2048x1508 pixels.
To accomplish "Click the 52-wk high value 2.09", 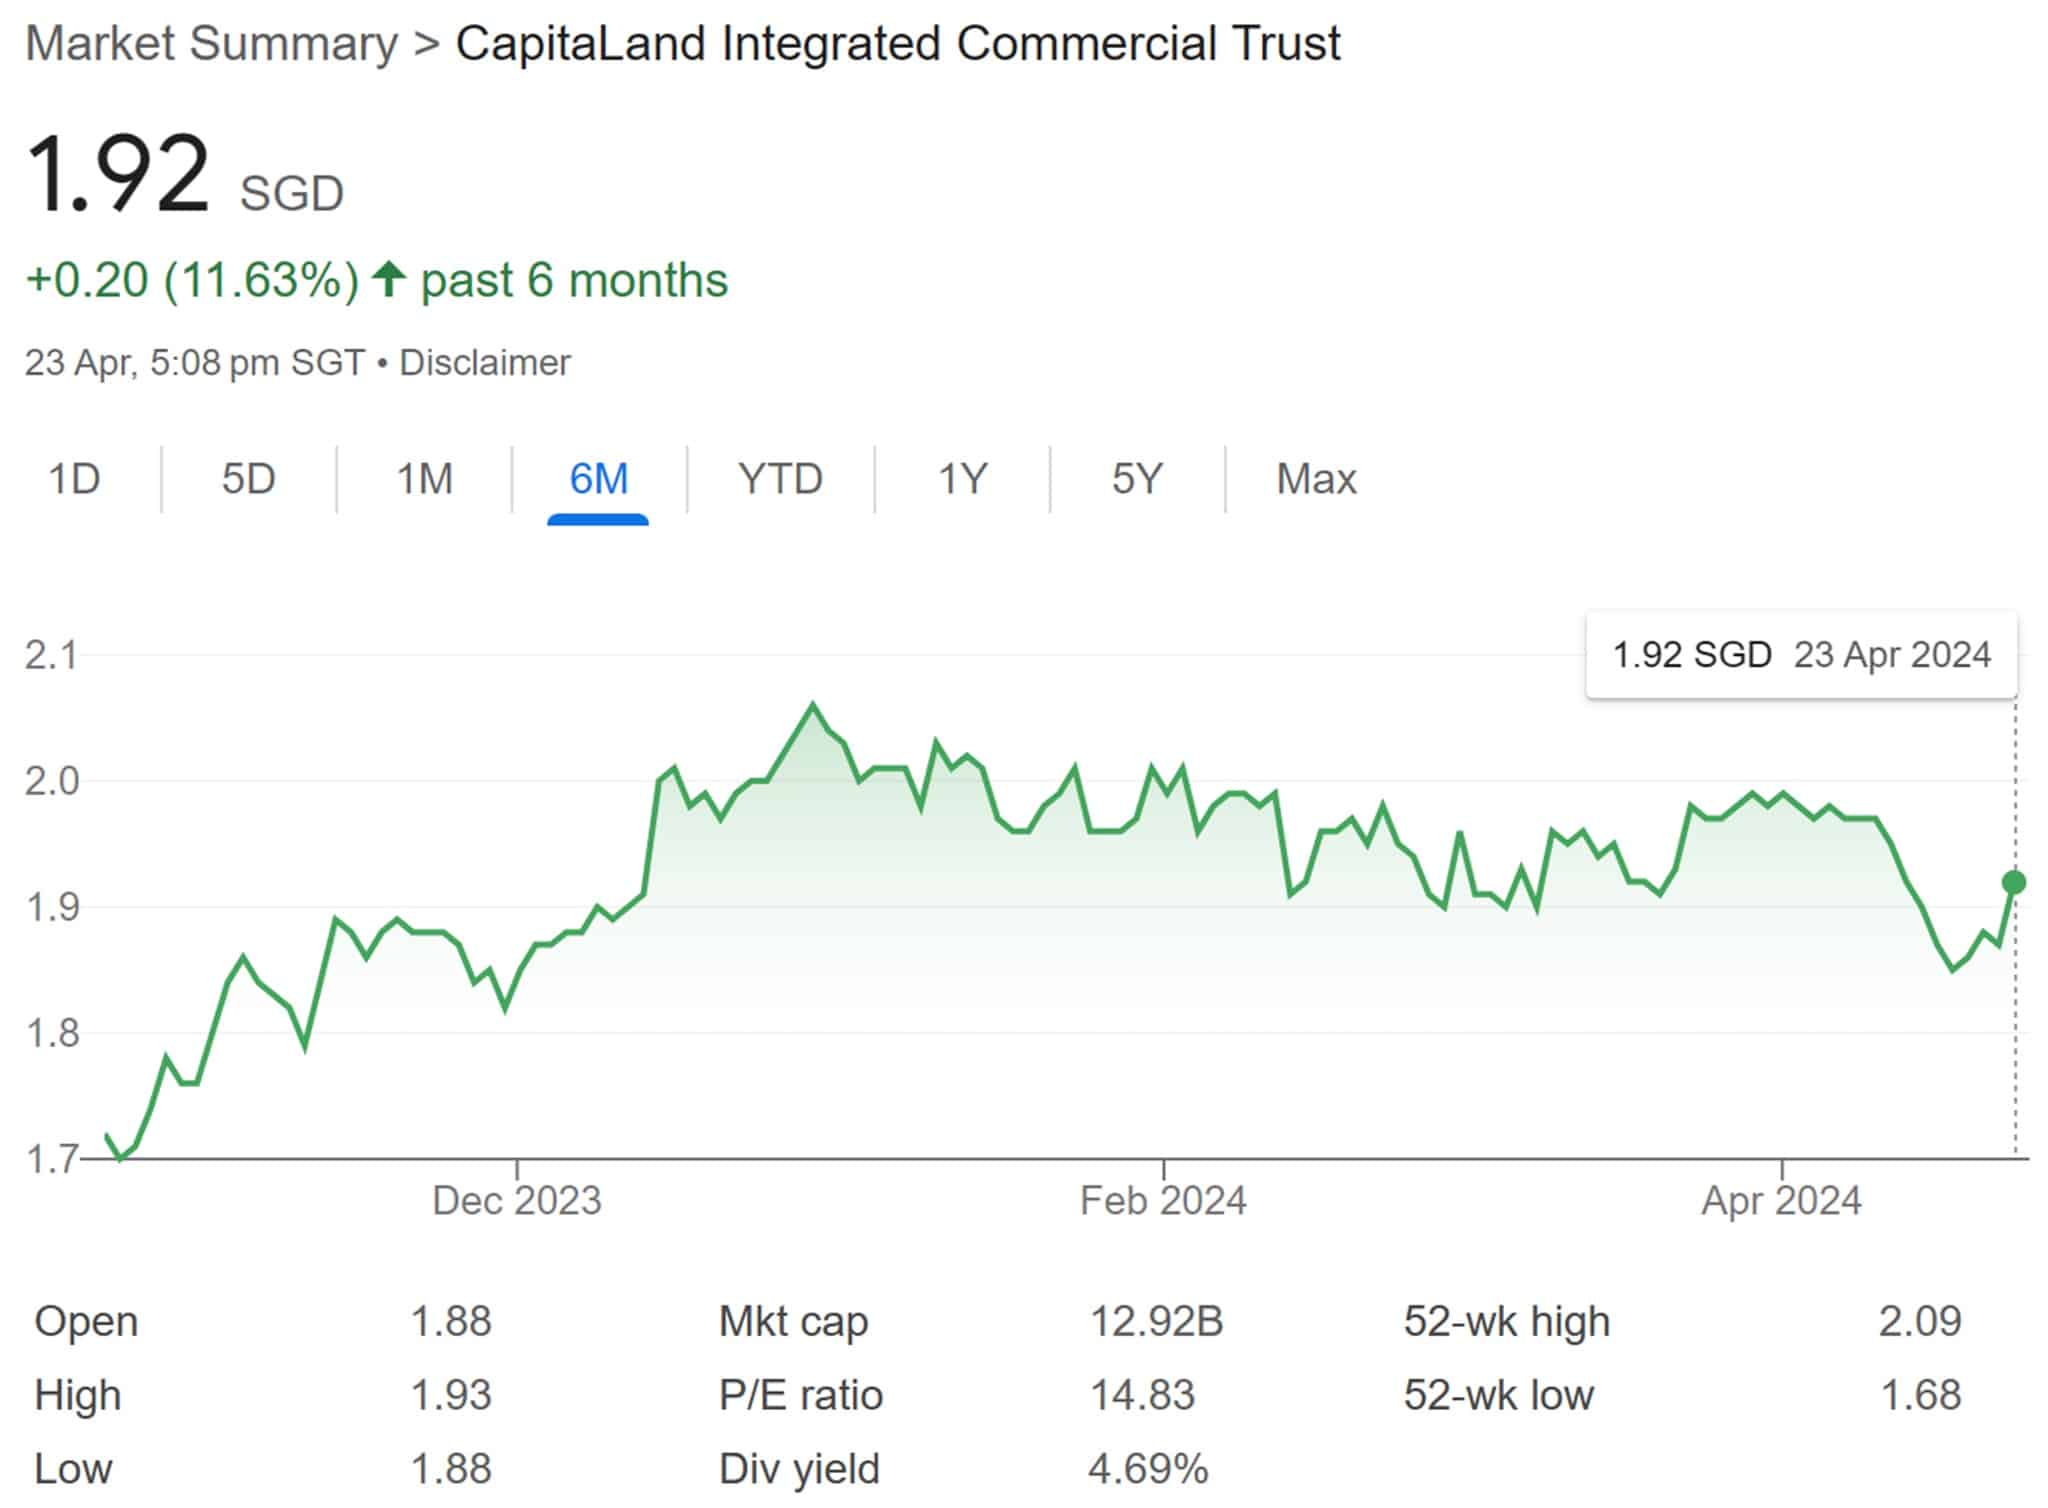I will 1920,1321.
